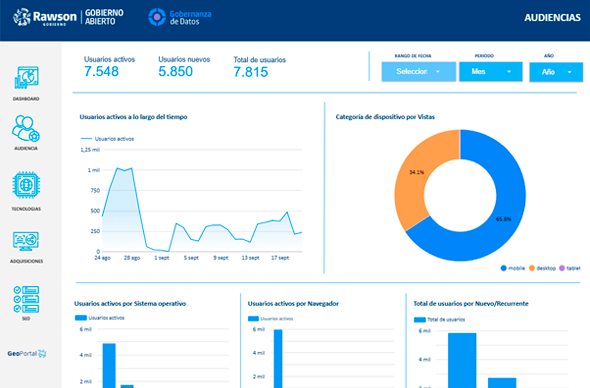The image size is (590, 388).
Task: Click tallest bar in Nuevo/Recurrente chart
Action: click(x=462, y=360)
